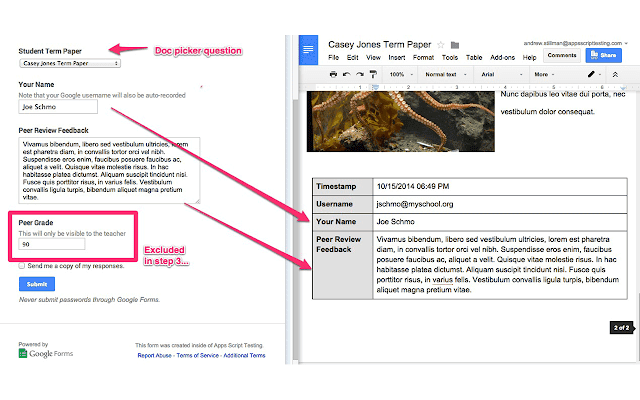
Task: Open the File menu
Action: [x=333, y=58]
